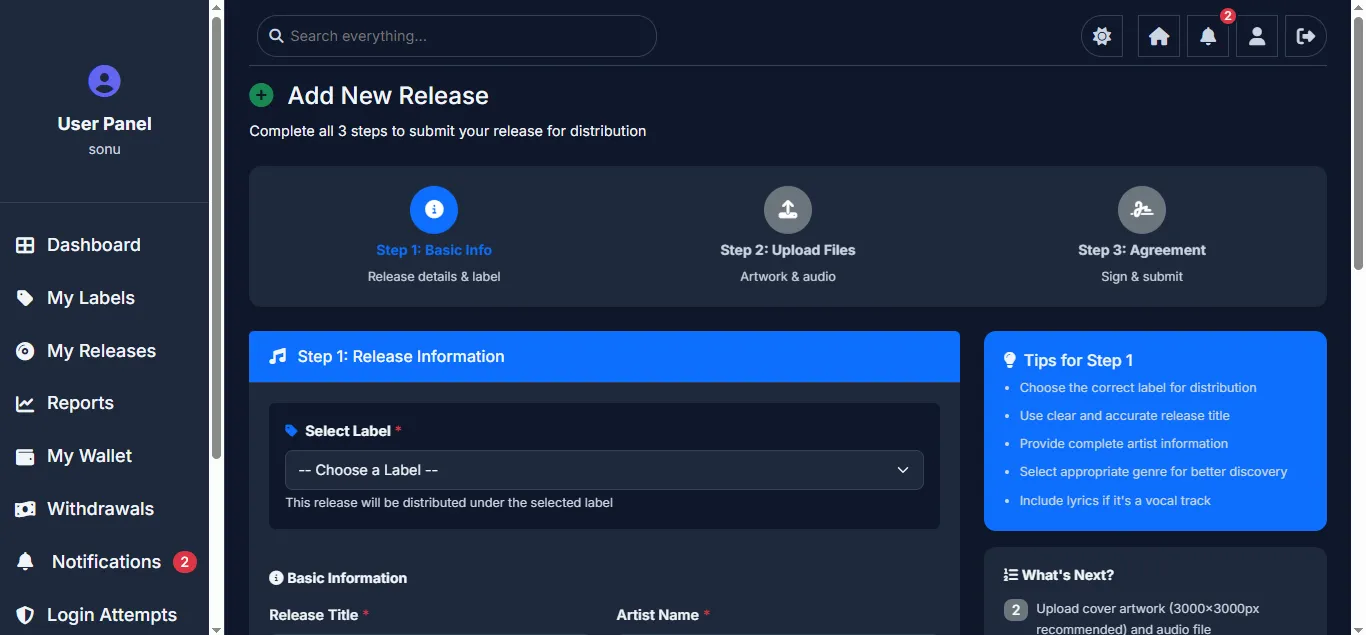Click the label distribution helper text under dropdown

449,503
